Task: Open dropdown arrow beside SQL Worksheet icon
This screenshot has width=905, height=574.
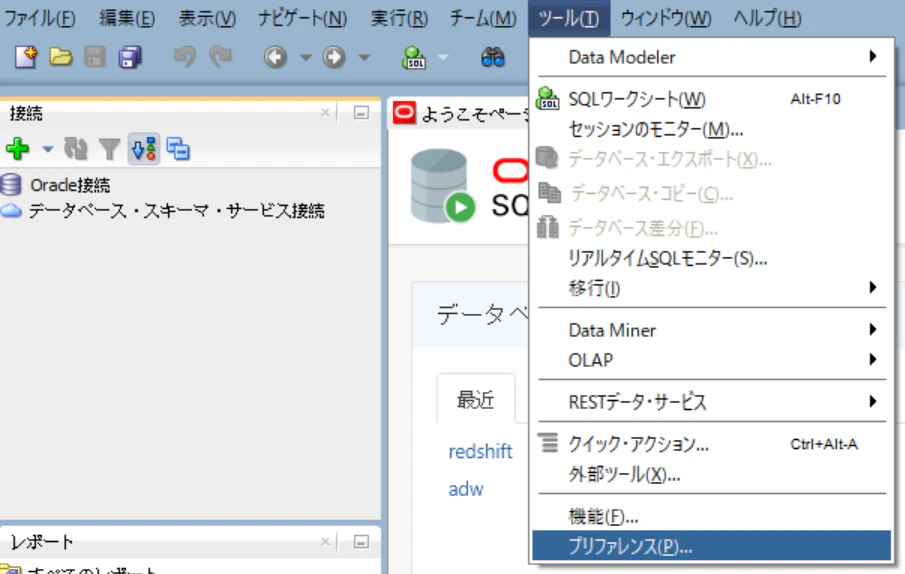Action: pyautogui.click(x=443, y=57)
